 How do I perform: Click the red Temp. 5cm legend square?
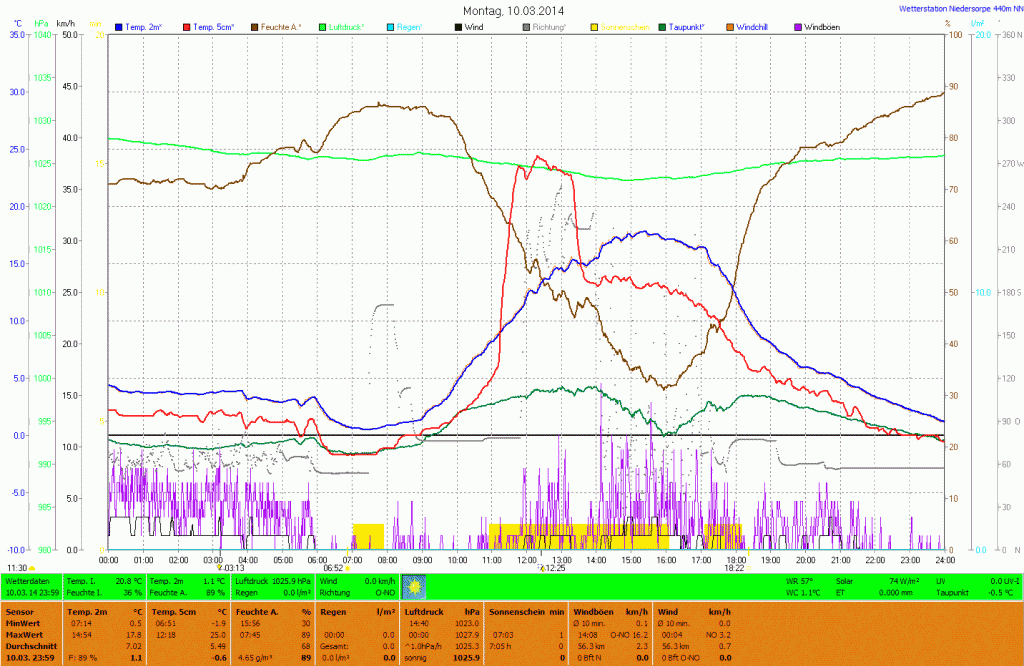[x=187, y=27]
